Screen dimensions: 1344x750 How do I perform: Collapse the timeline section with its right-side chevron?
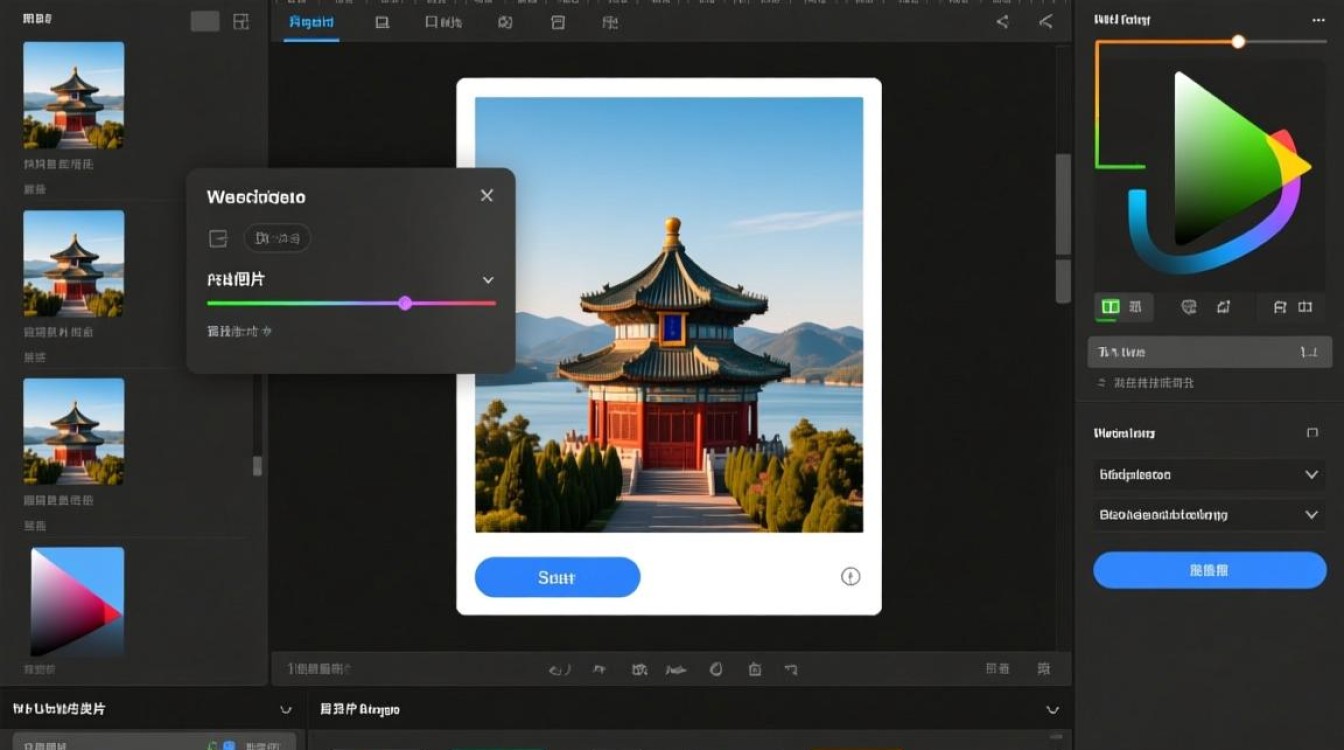pyautogui.click(x=1052, y=709)
